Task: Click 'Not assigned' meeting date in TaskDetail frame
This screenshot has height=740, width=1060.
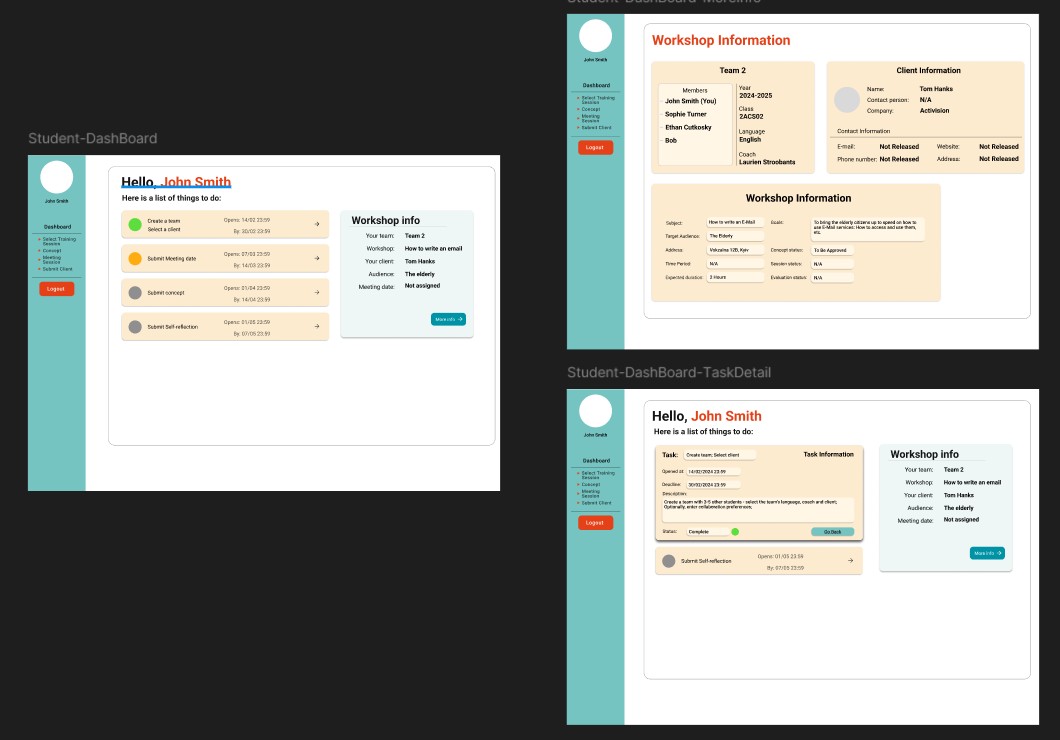Action: 961,520
